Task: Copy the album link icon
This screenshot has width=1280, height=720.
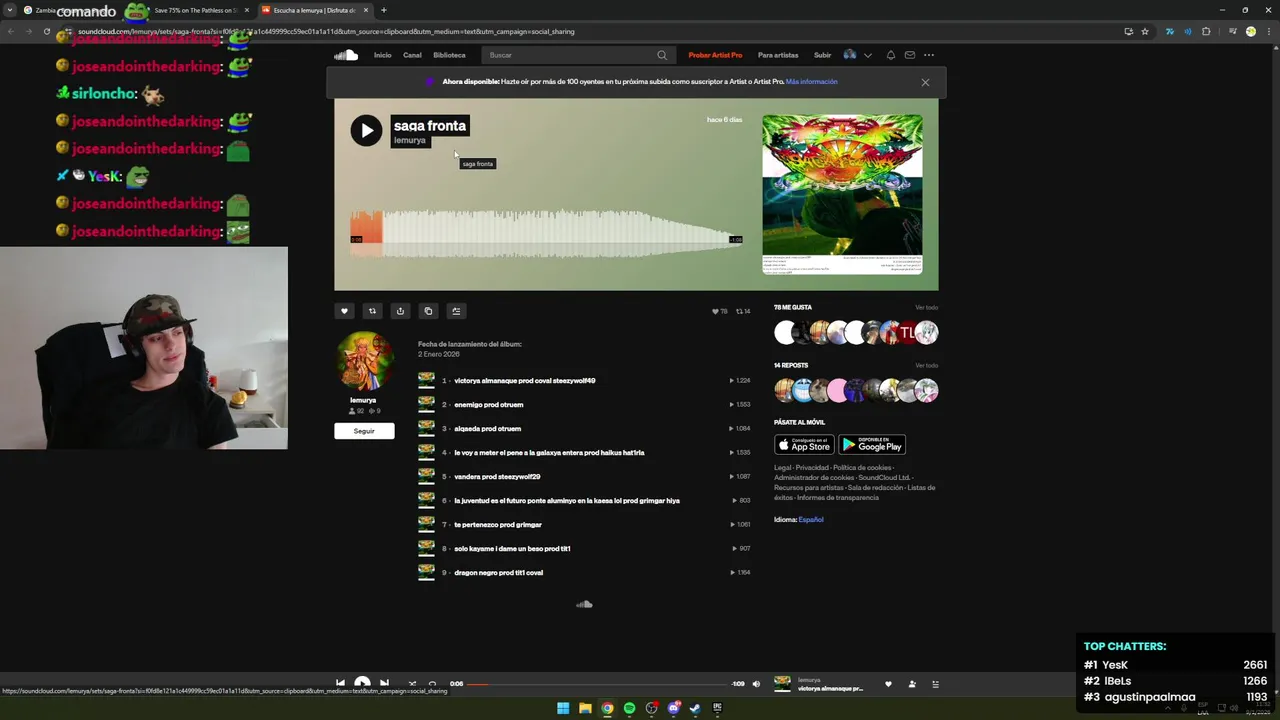Action: pos(428,311)
